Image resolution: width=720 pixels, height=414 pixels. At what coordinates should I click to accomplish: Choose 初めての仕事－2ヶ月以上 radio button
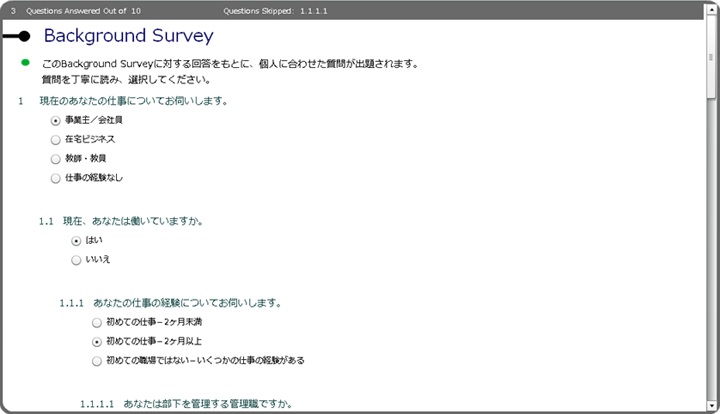pyautogui.click(x=97, y=342)
